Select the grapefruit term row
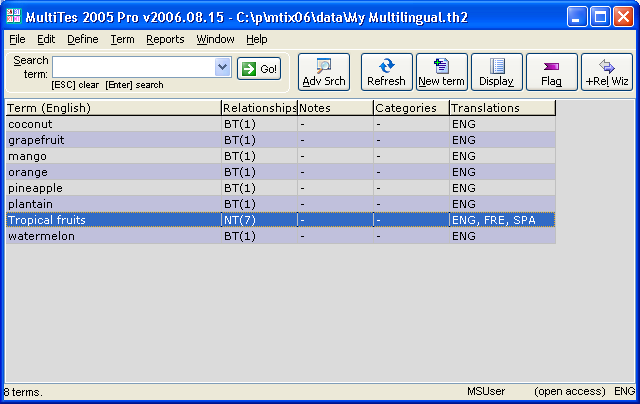This screenshot has width=640, height=404. tap(280, 140)
